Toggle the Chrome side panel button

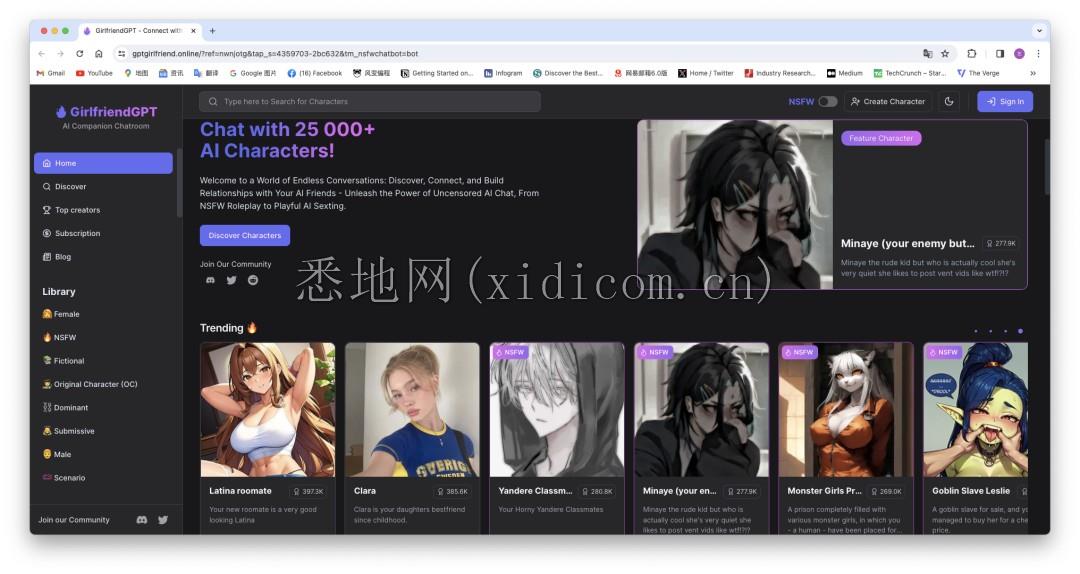point(1000,54)
